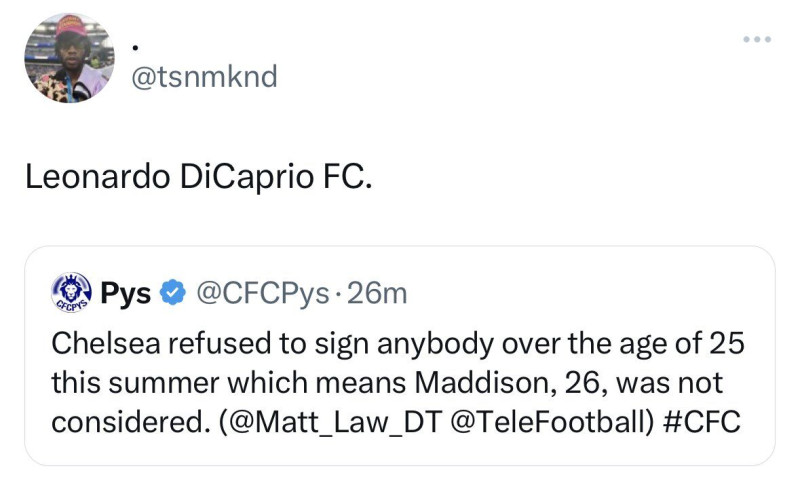Click the @tsnmknd handle
800x498 pixels.
coord(204,77)
